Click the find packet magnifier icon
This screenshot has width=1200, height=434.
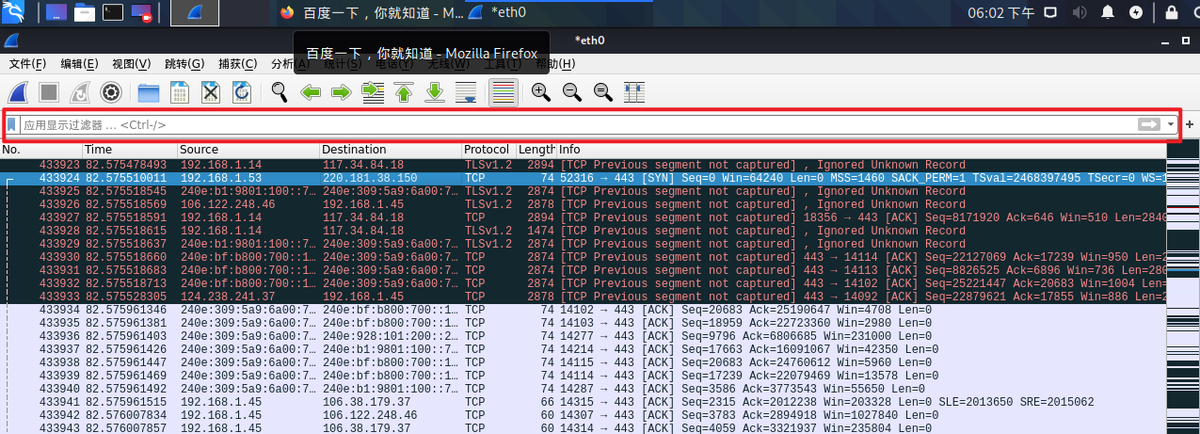coord(280,92)
